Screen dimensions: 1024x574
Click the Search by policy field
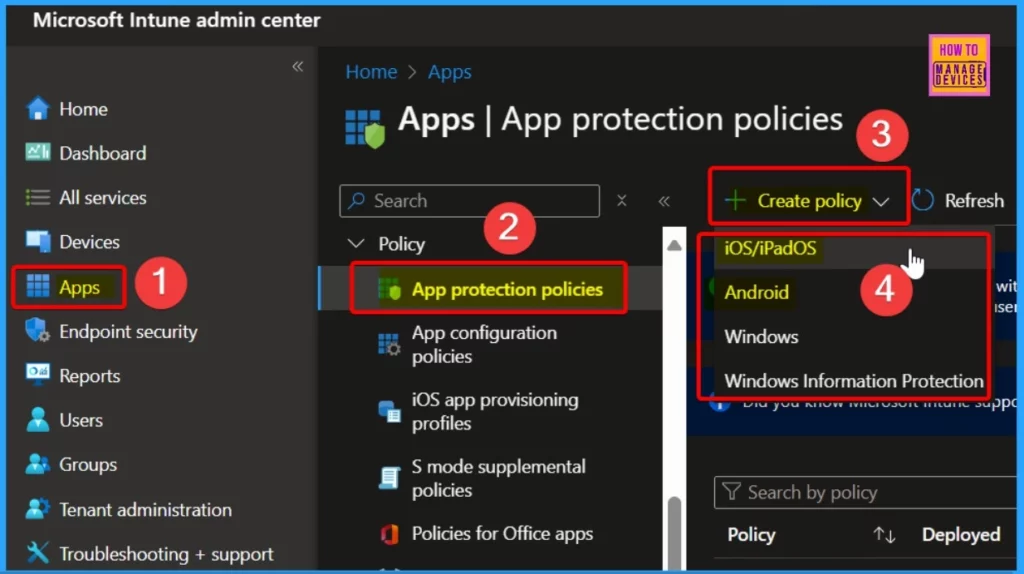[865, 492]
